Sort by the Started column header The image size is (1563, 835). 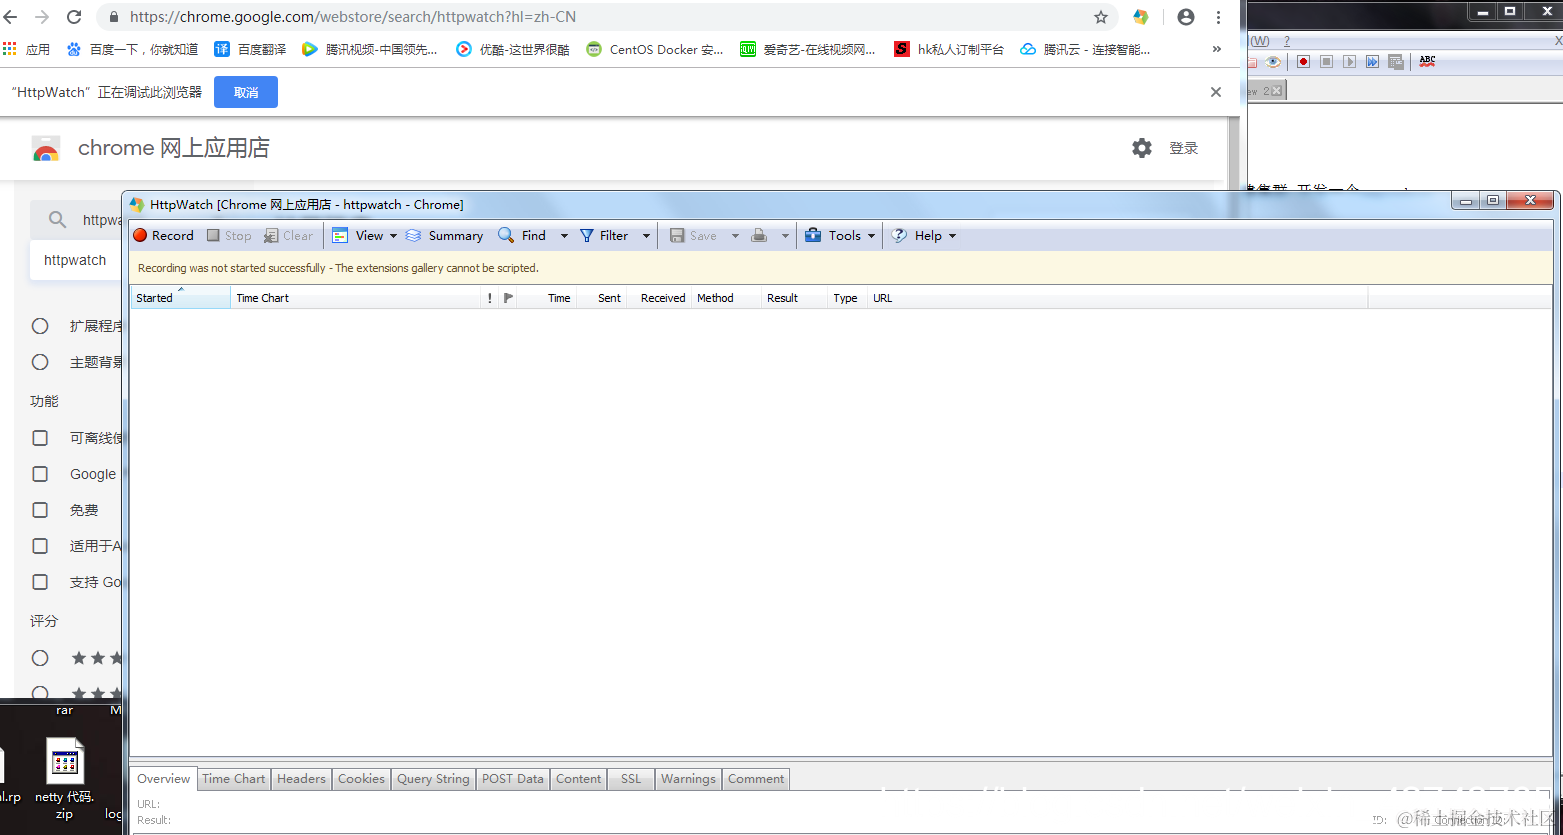coord(180,298)
